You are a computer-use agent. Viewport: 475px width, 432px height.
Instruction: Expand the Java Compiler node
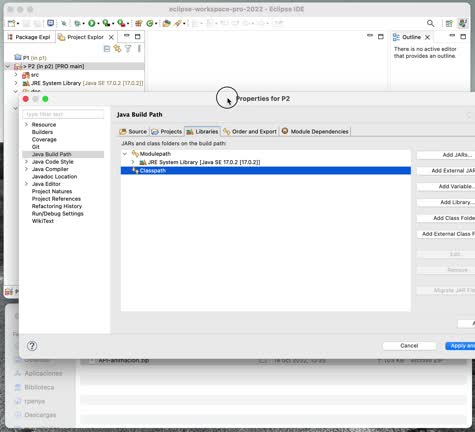point(26,169)
